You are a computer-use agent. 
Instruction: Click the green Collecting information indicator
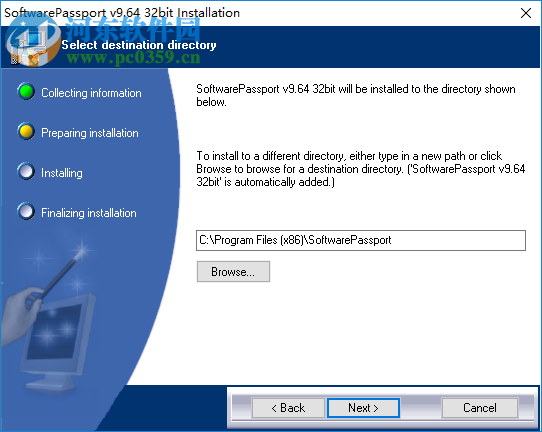26,92
